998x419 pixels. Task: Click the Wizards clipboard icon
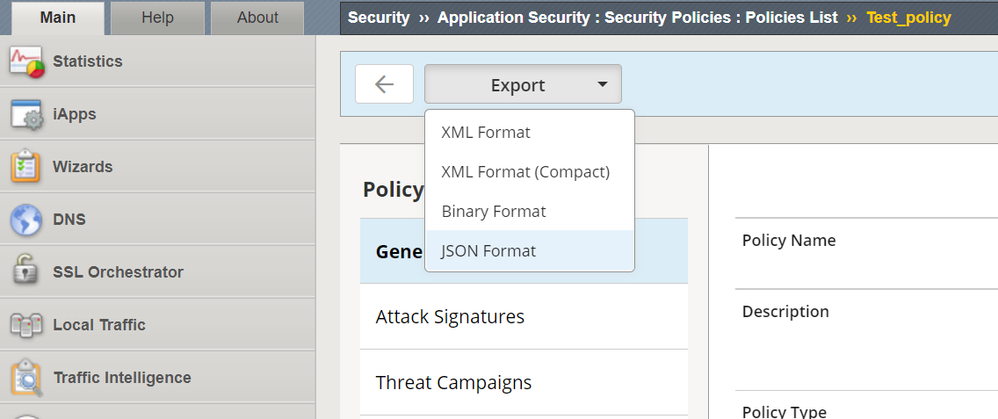tap(26, 167)
